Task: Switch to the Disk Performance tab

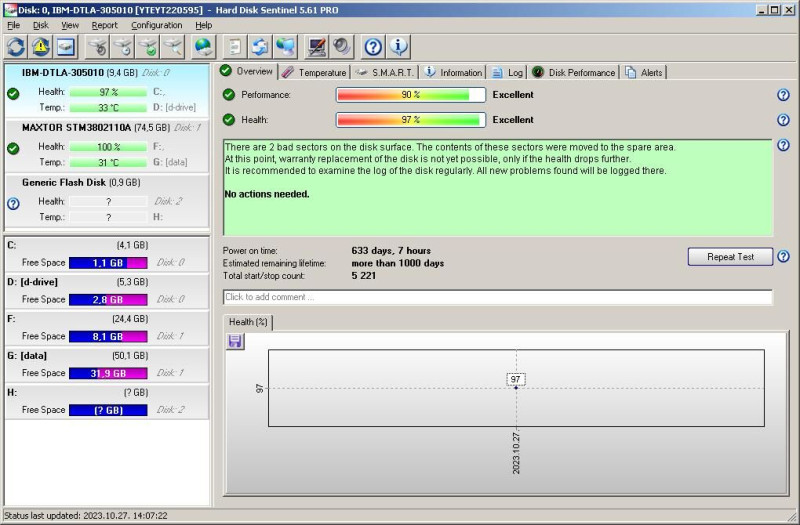Action: pyautogui.click(x=573, y=72)
